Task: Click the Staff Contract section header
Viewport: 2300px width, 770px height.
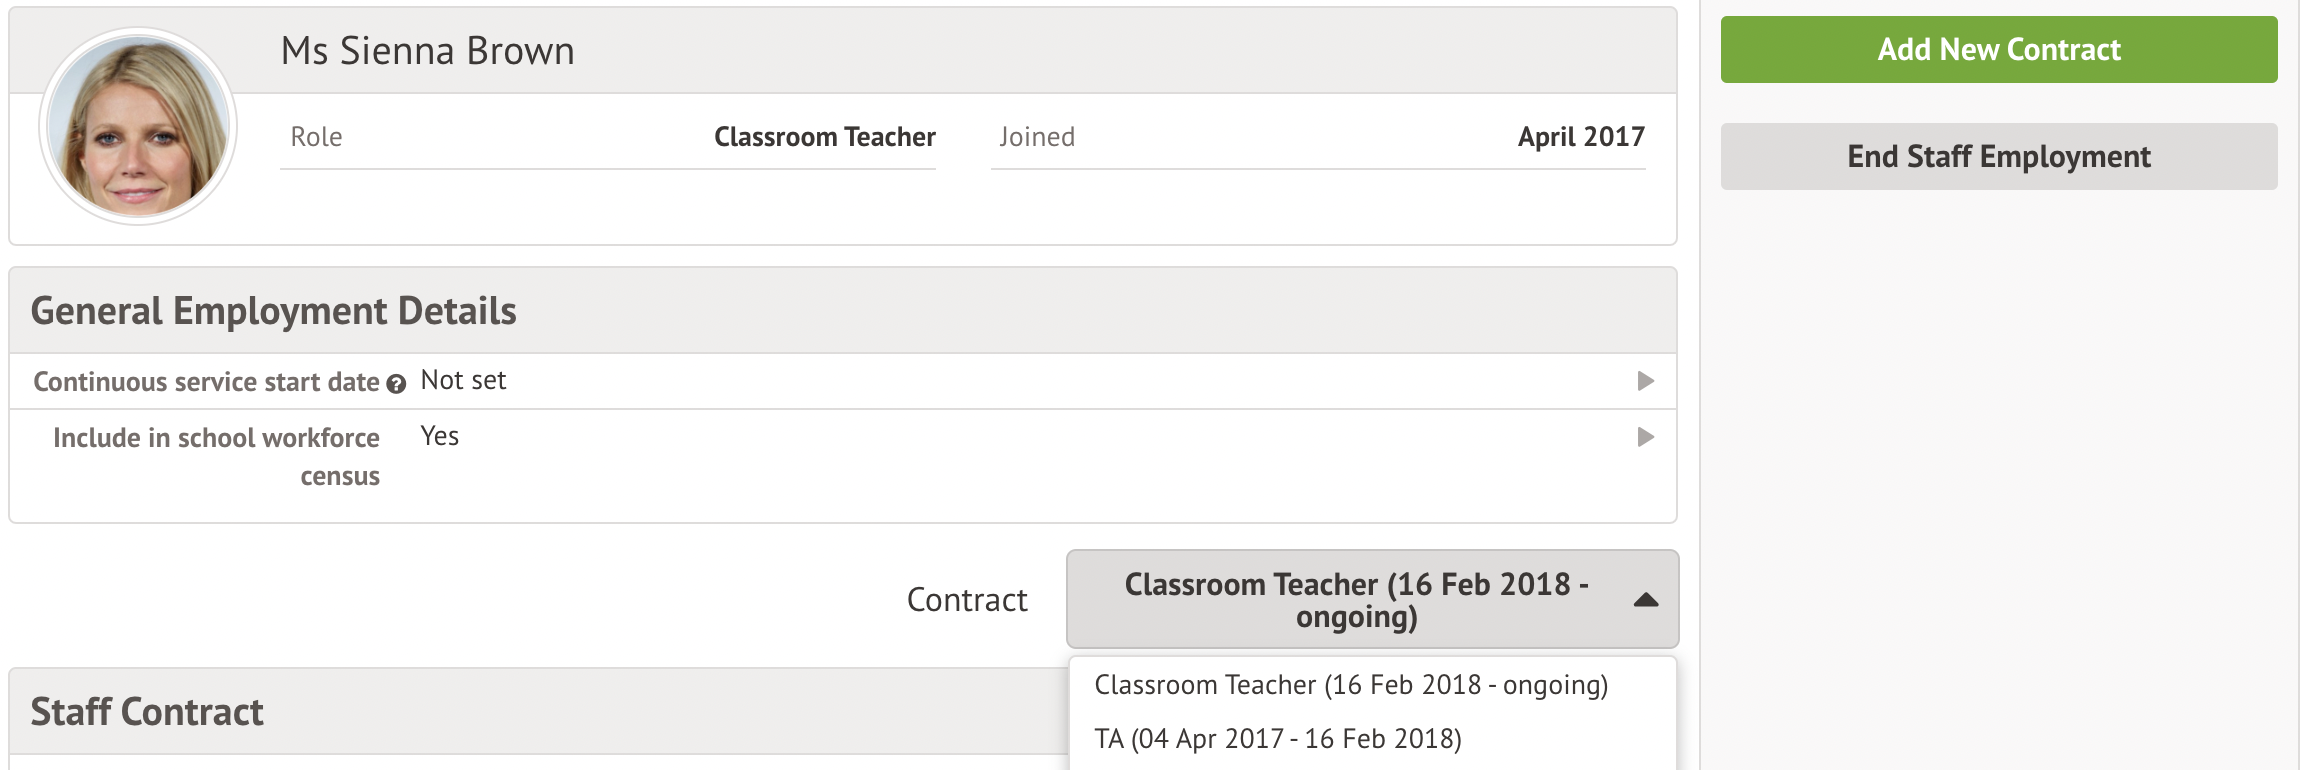Action: [x=147, y=712]
